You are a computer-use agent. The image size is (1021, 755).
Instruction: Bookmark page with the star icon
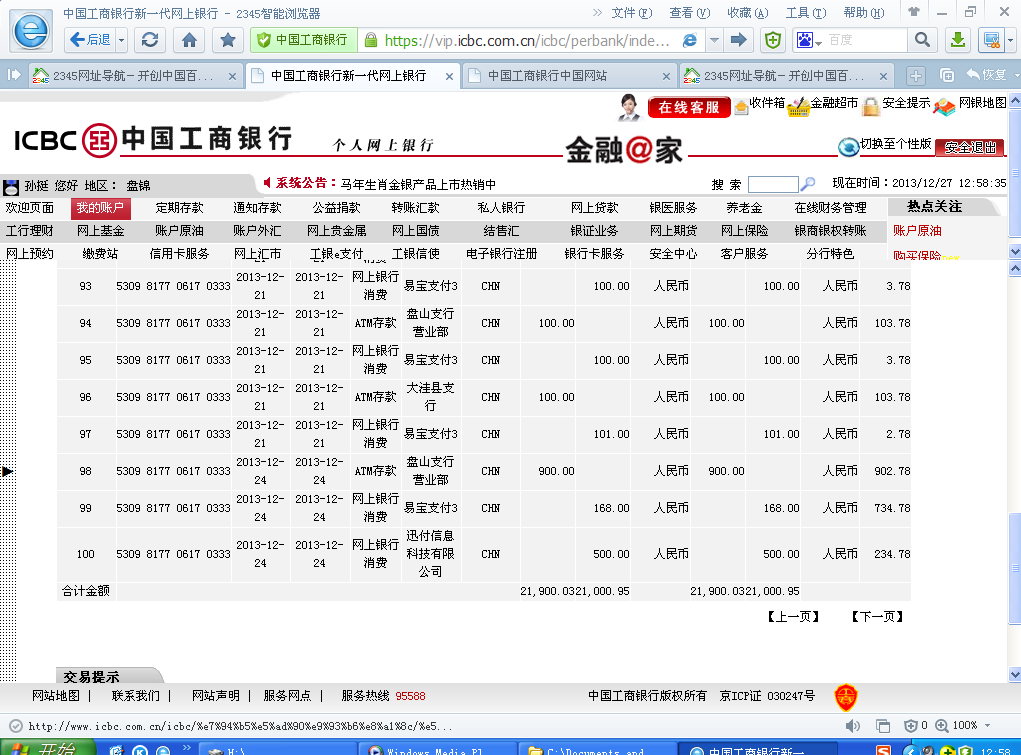click(x=228, y=40)
